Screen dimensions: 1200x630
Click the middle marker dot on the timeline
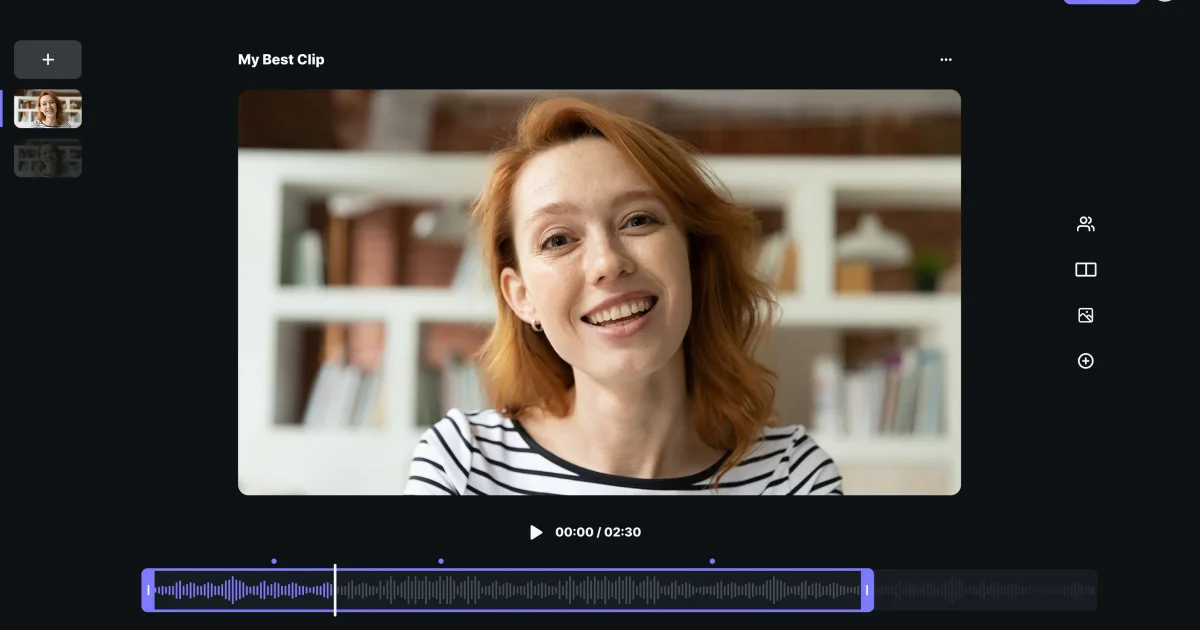point(441,561)
